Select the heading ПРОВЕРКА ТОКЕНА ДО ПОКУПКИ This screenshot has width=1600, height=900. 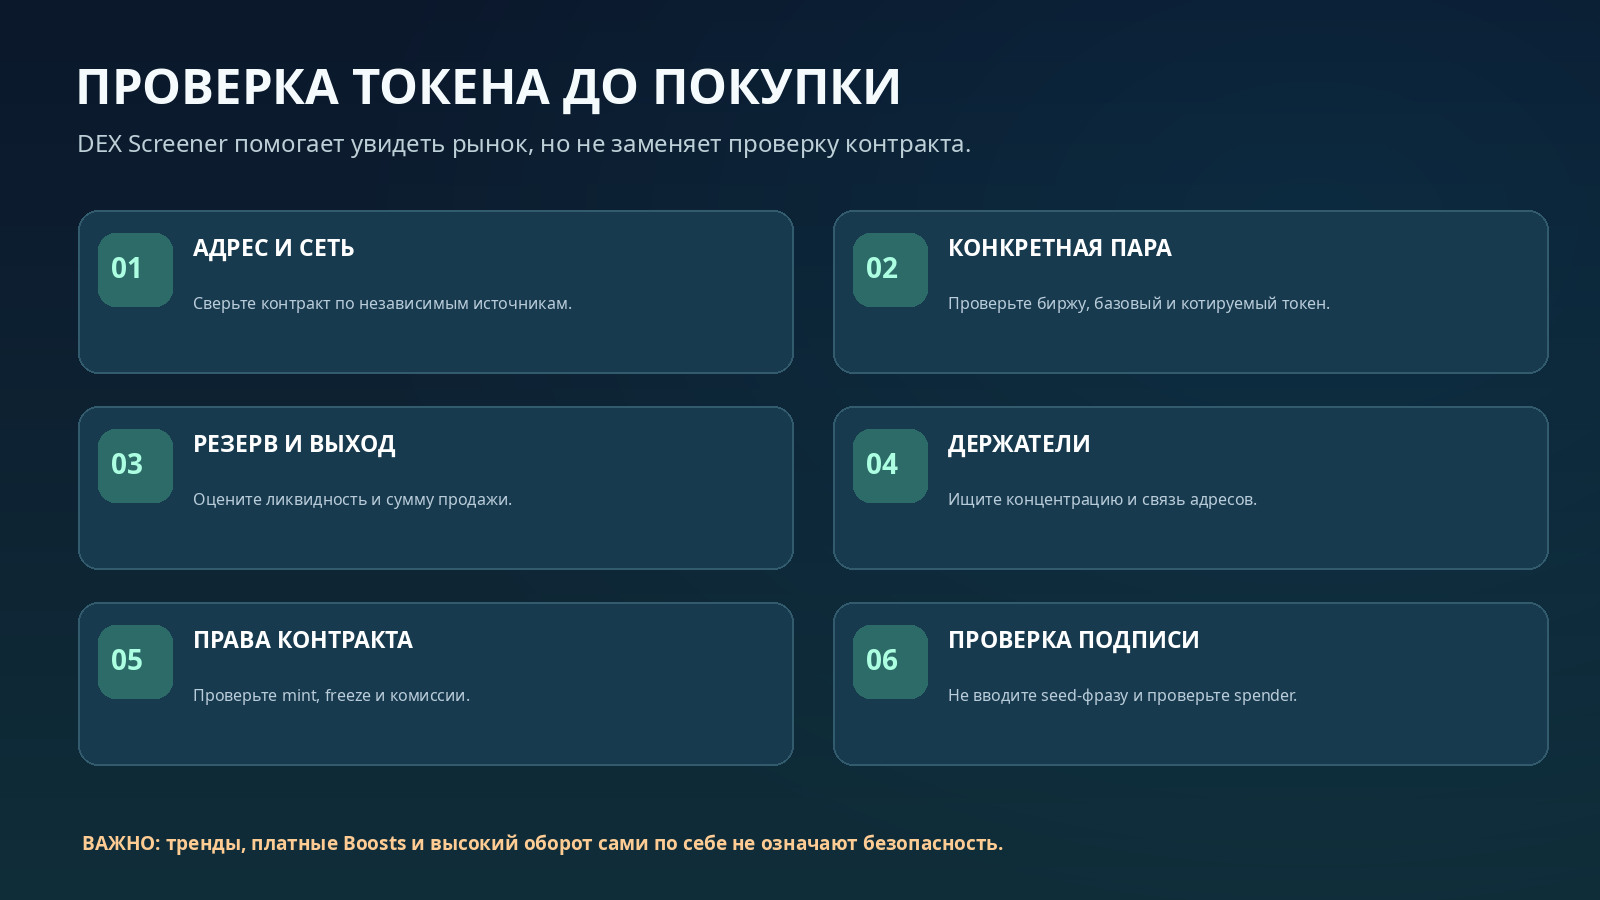(x=489, y=88)
